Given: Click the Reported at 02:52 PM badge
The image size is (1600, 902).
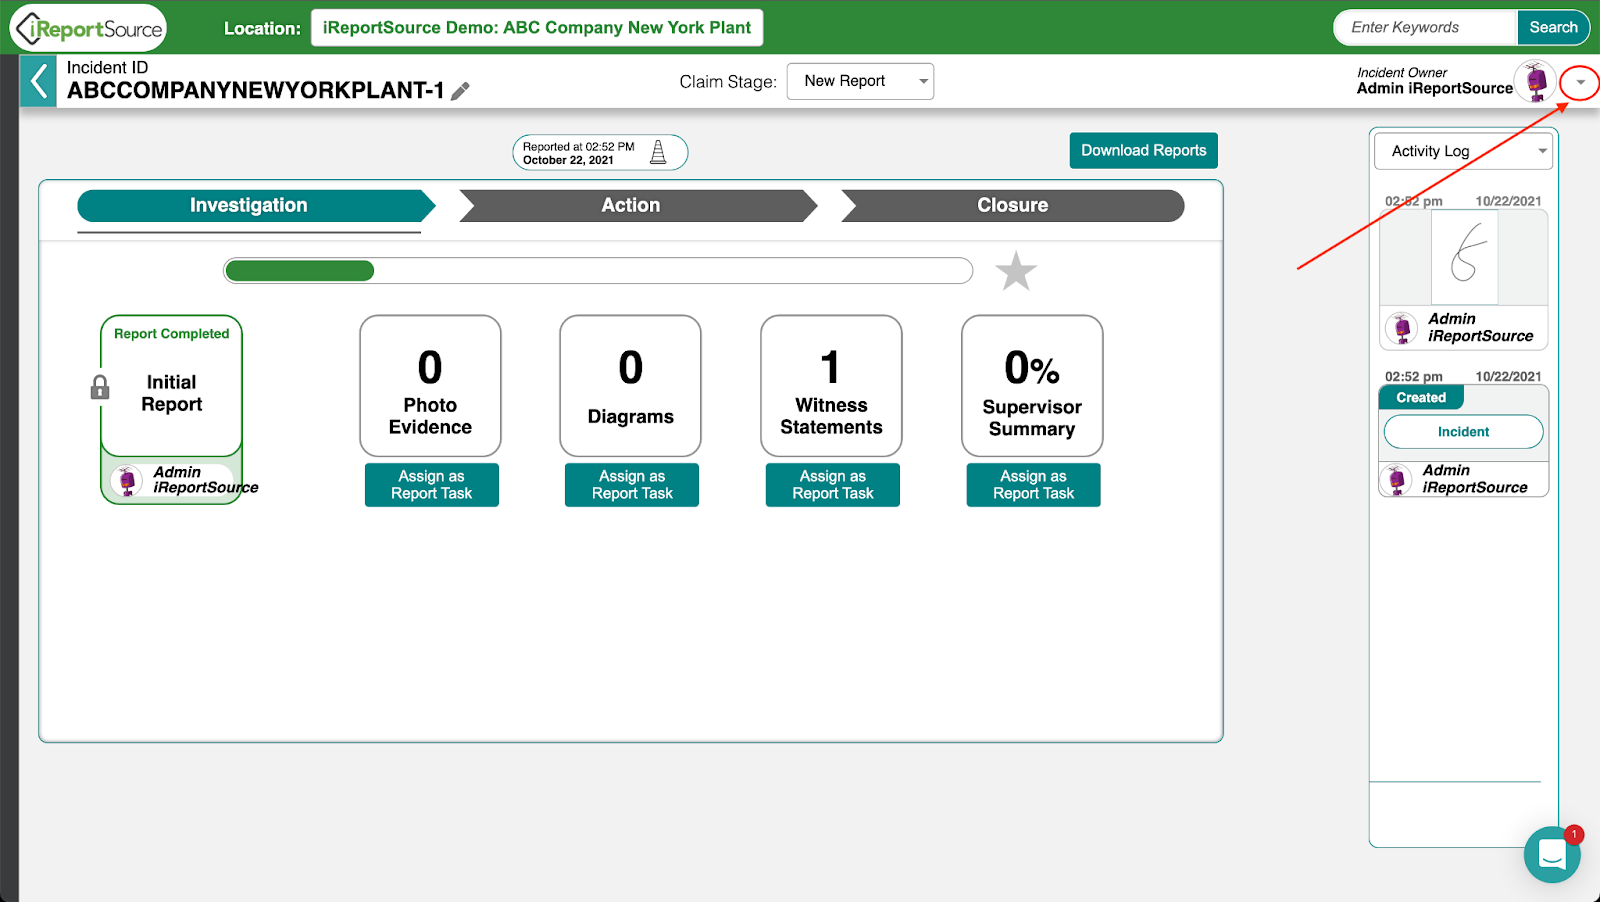Looking at the screenshot, I should pos(600,153).
